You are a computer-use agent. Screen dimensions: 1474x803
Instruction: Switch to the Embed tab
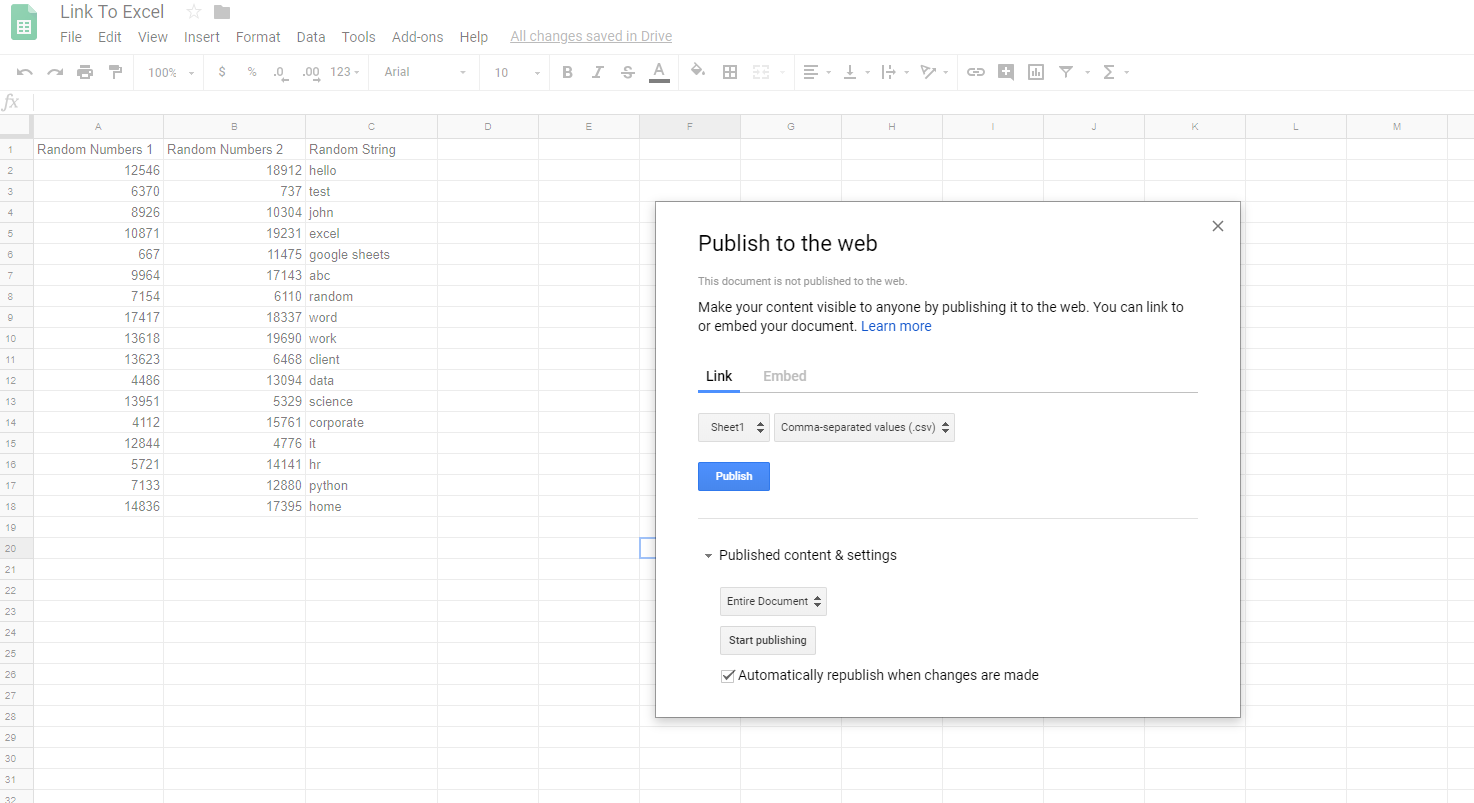785,376
